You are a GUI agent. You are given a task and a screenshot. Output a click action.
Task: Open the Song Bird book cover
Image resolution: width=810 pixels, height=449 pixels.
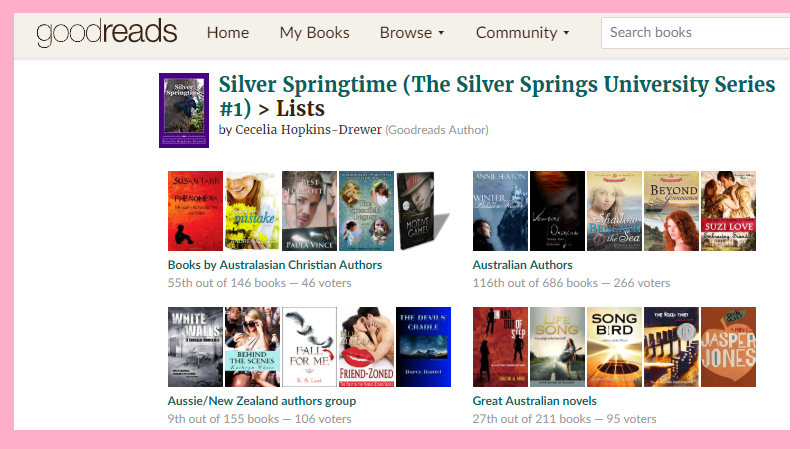click(x=613, y=347)
